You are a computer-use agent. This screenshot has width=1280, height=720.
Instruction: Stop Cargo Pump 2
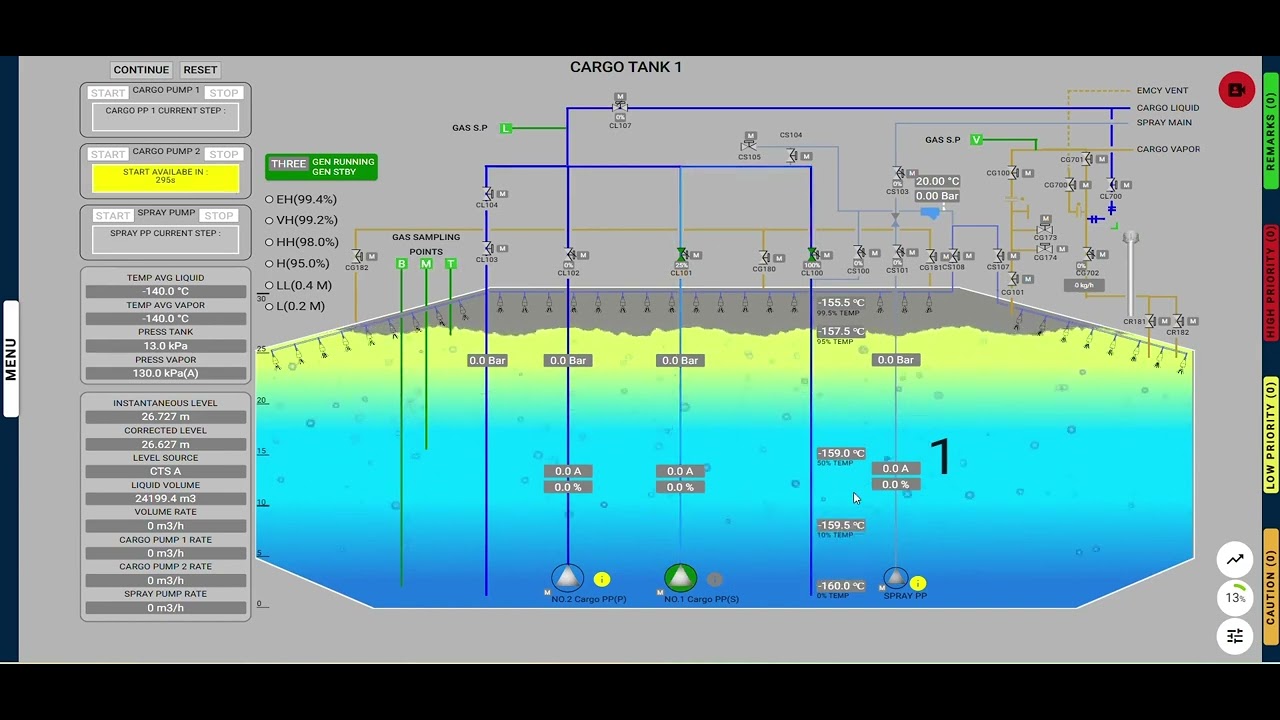[x=224, y=154]
